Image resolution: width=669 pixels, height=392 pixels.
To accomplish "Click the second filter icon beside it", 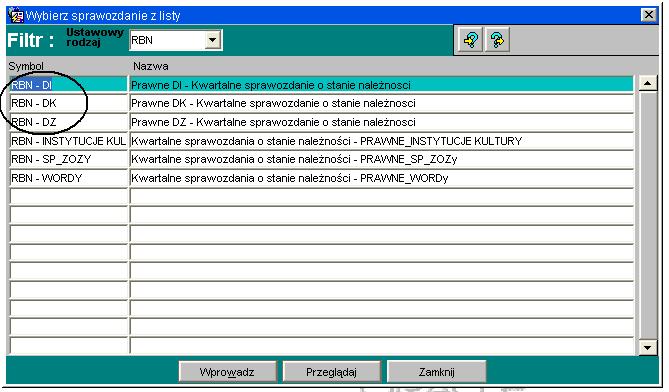I will 497,40.
